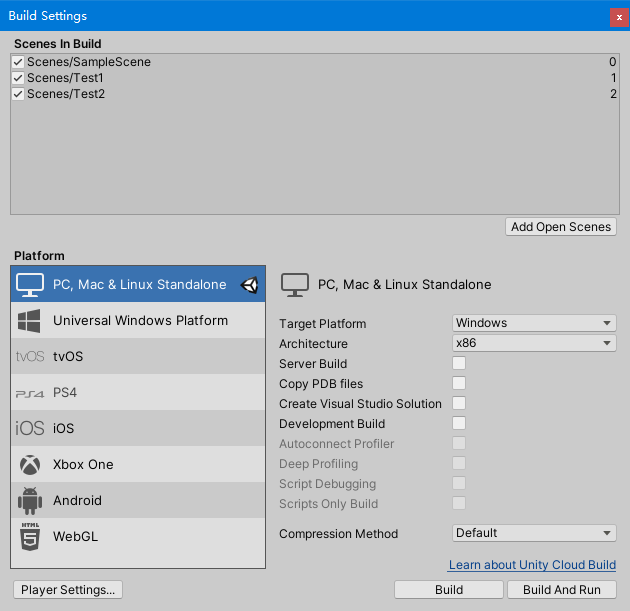Click scene index 1 in build list
The height and width of the screenshot is (611, 630).
pos(614,78)
